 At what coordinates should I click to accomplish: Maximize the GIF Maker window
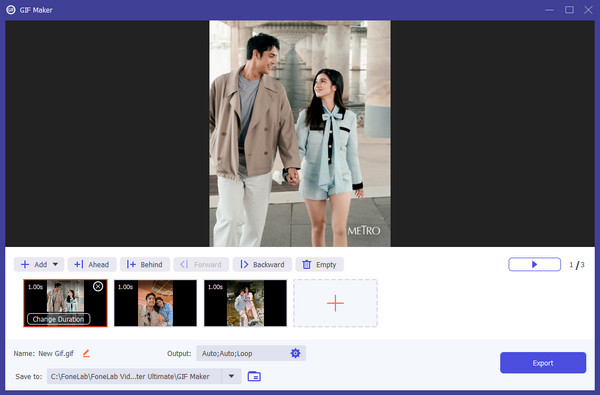569,10
